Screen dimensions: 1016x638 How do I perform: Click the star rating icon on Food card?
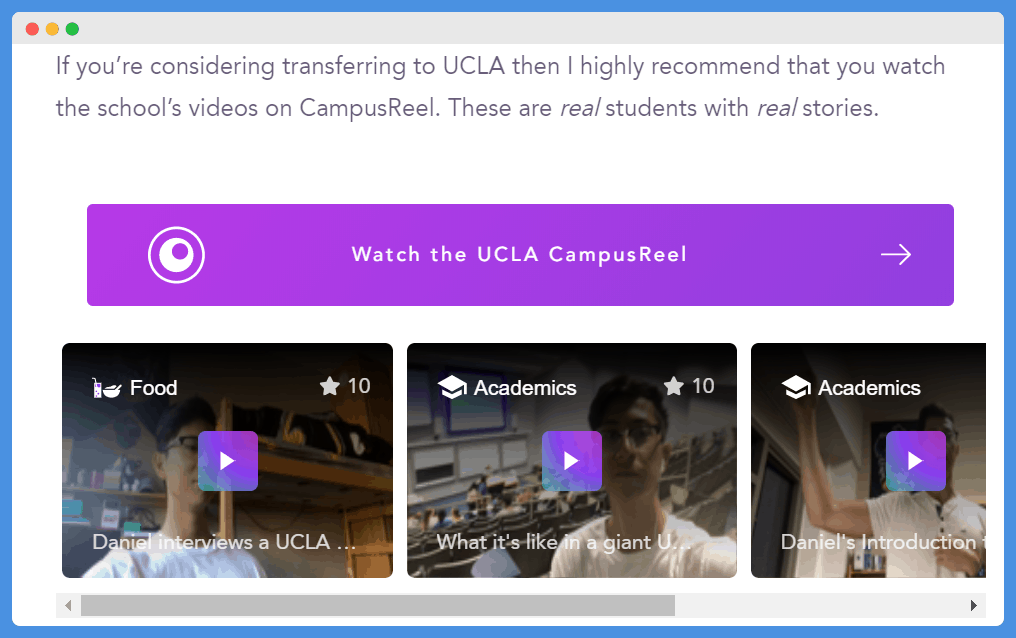pos(330,386)
